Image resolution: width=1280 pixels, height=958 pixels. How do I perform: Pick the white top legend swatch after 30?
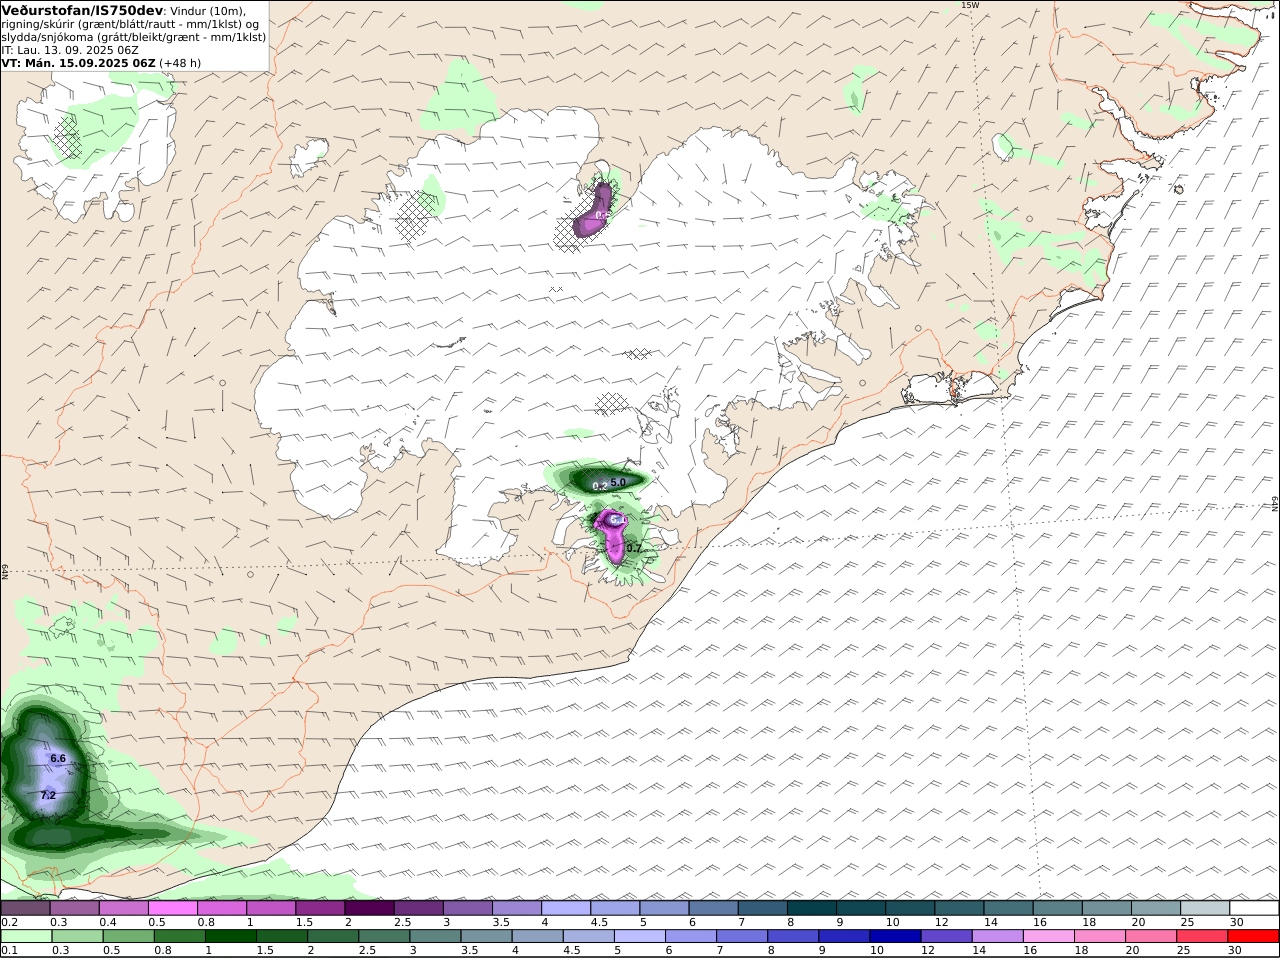[x=1254, y=908]
